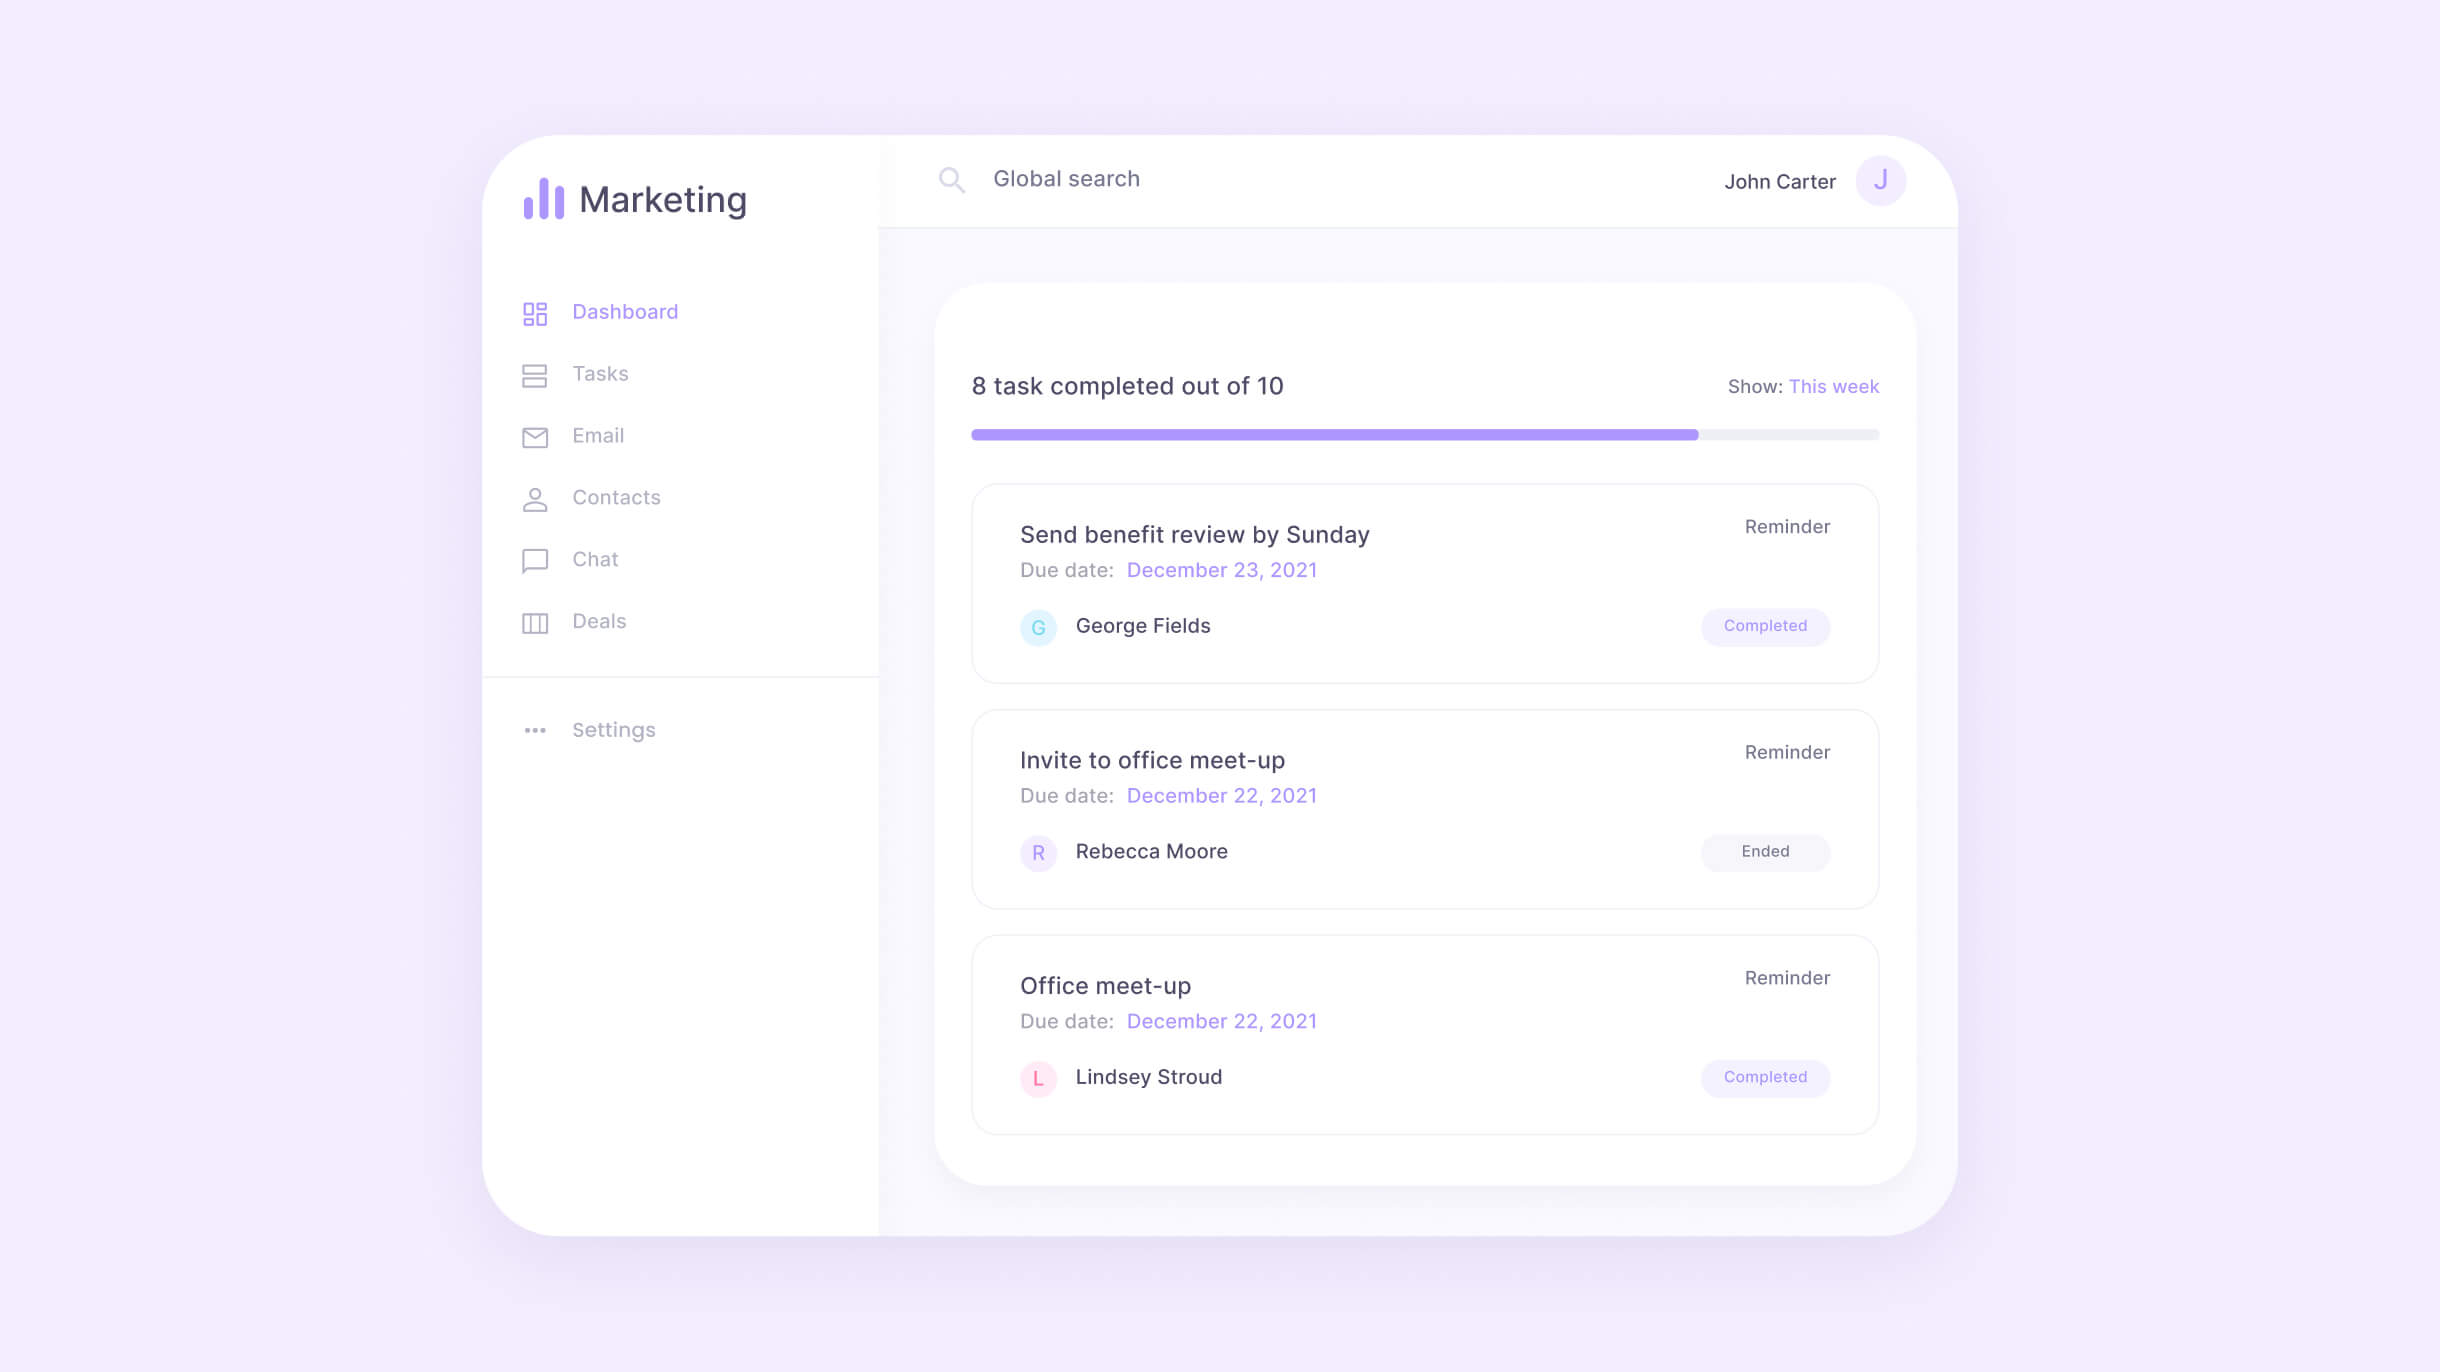Open John Carter's profile avatar
This screenshot has width=2440, height=1372.
(x=1881, y=181)
